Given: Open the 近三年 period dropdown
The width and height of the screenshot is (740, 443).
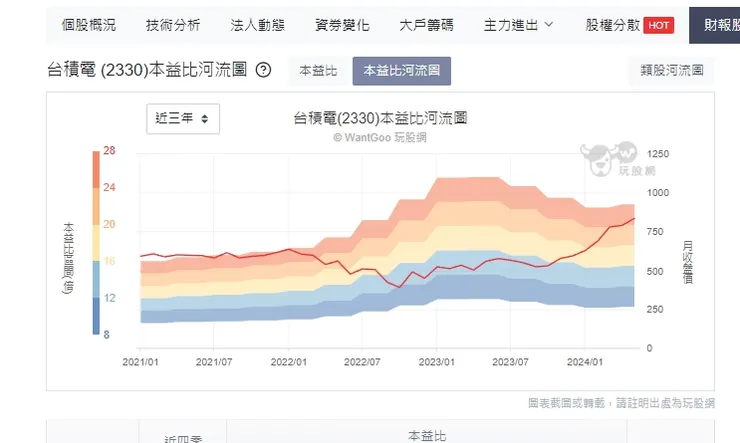Looking at the screenshot, I should pos(183,118).
